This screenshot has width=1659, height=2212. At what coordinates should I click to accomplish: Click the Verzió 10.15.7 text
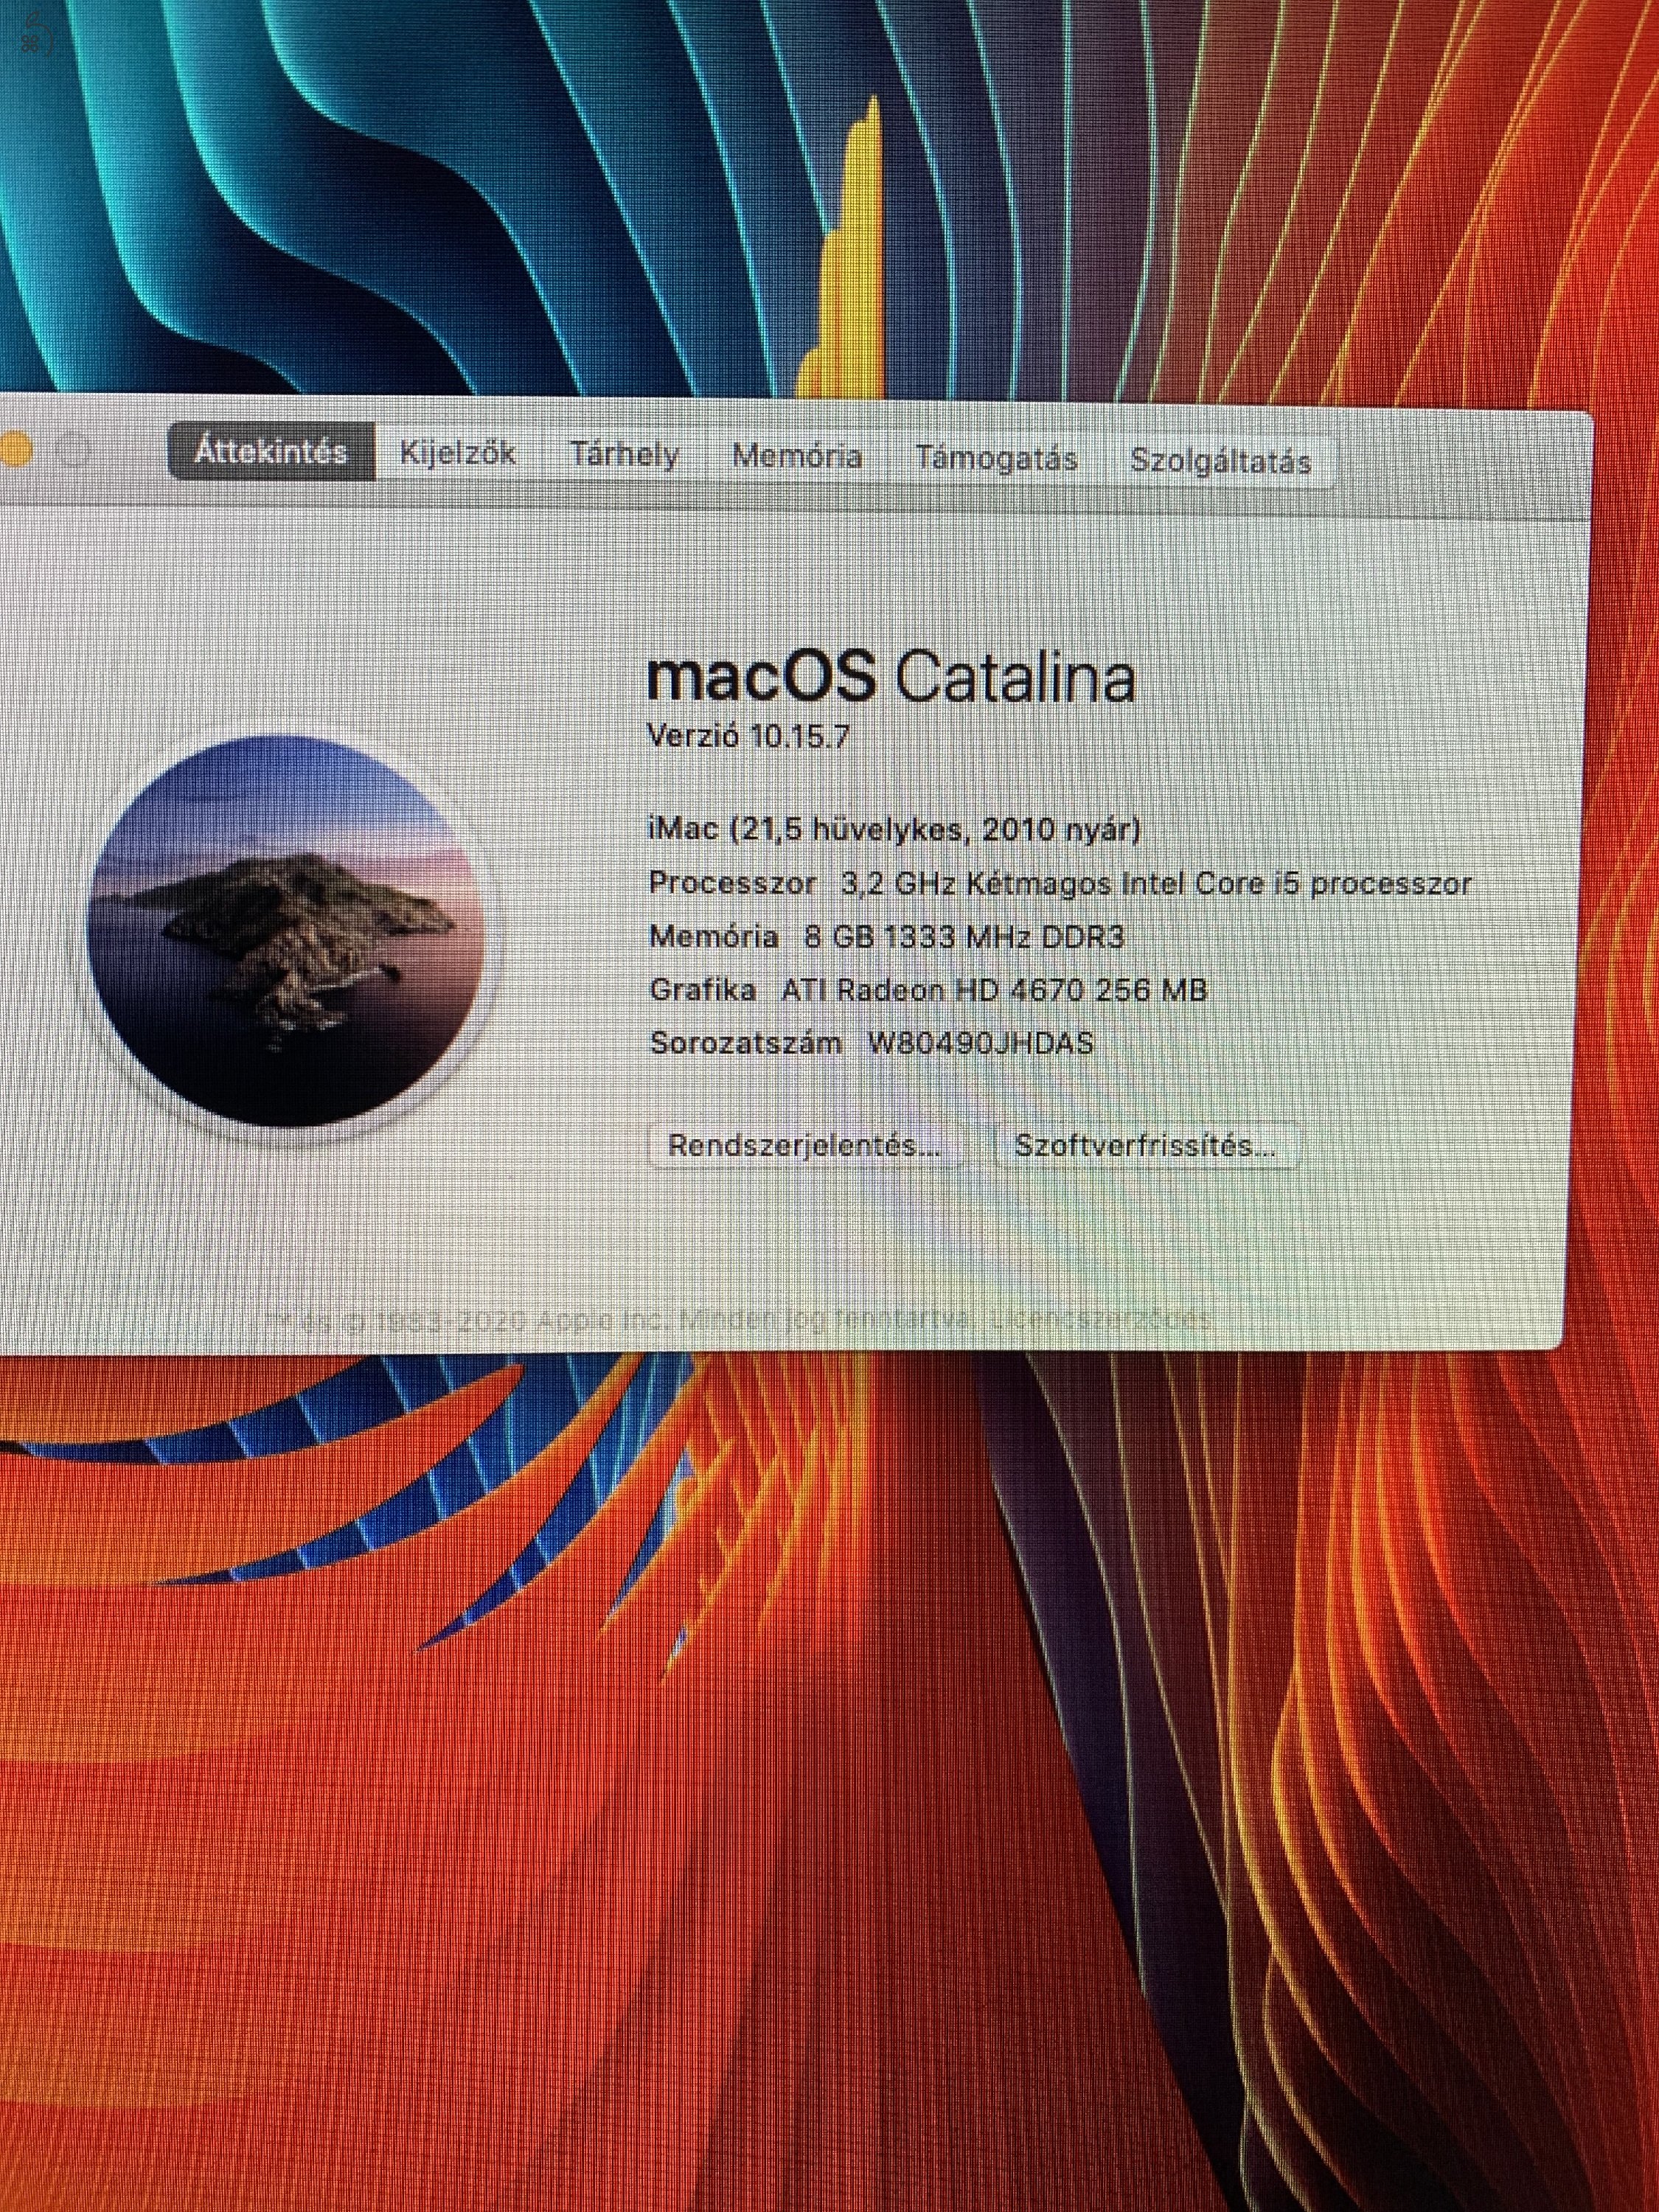coord(748,737)
